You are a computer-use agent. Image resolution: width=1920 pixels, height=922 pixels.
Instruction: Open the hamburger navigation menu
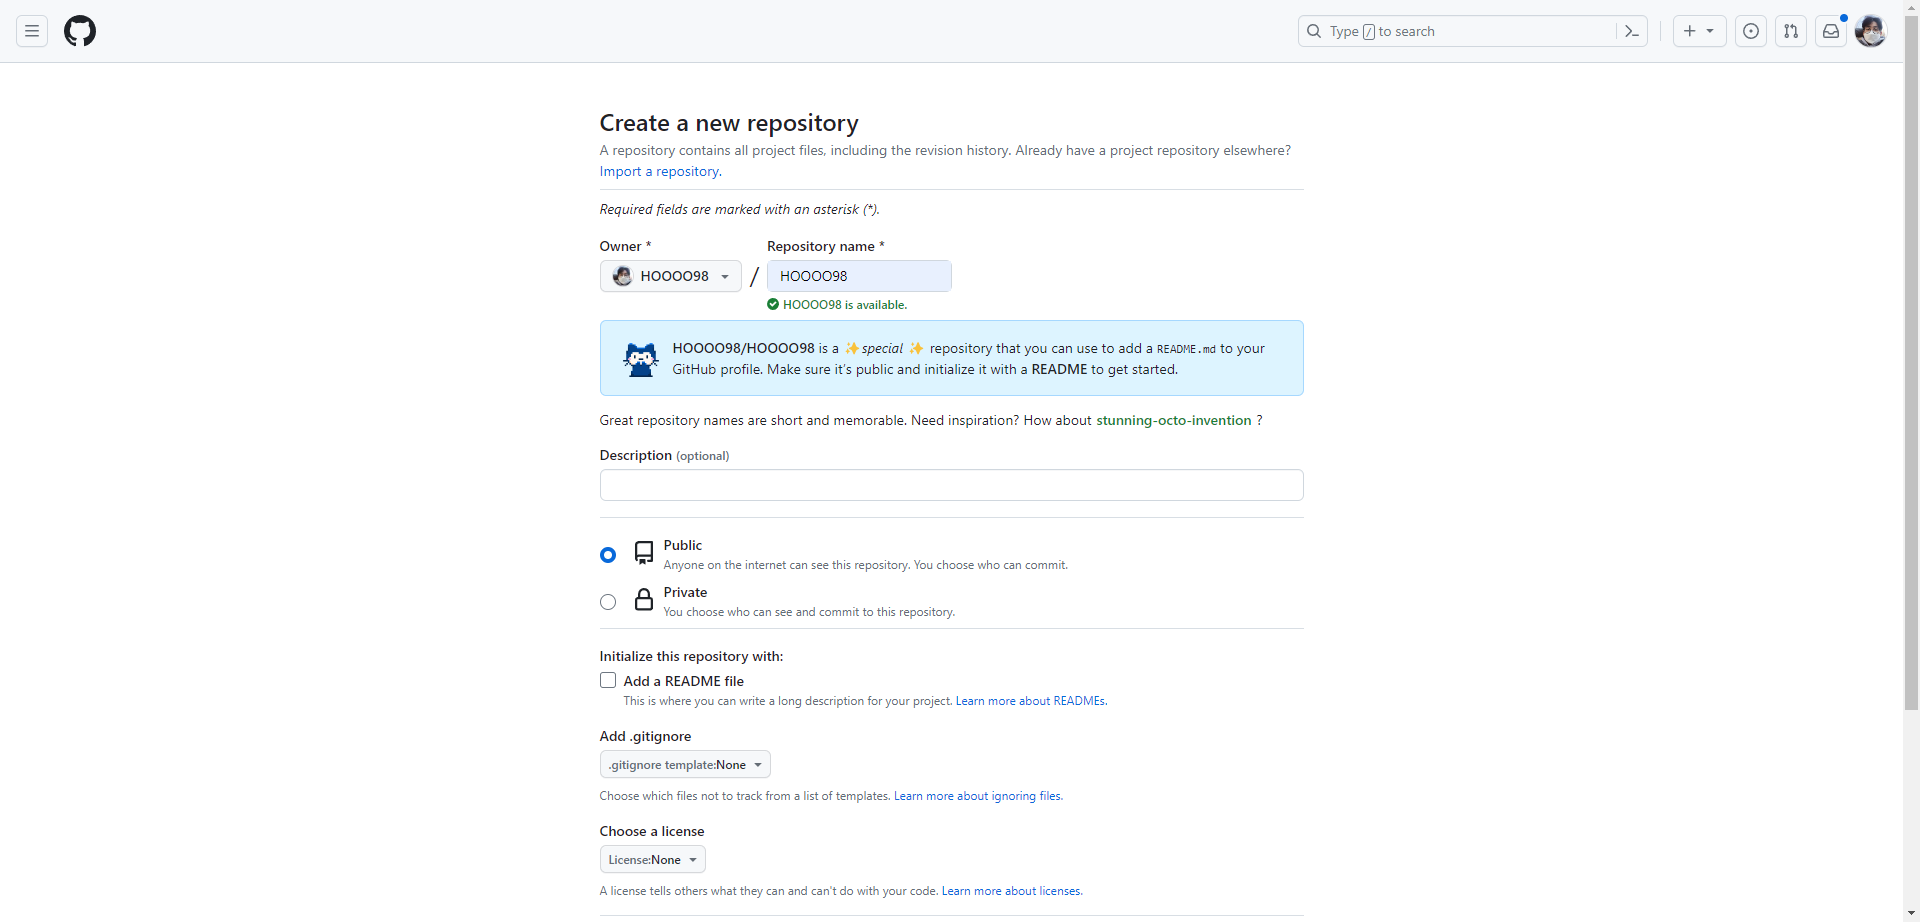(32, 31)
